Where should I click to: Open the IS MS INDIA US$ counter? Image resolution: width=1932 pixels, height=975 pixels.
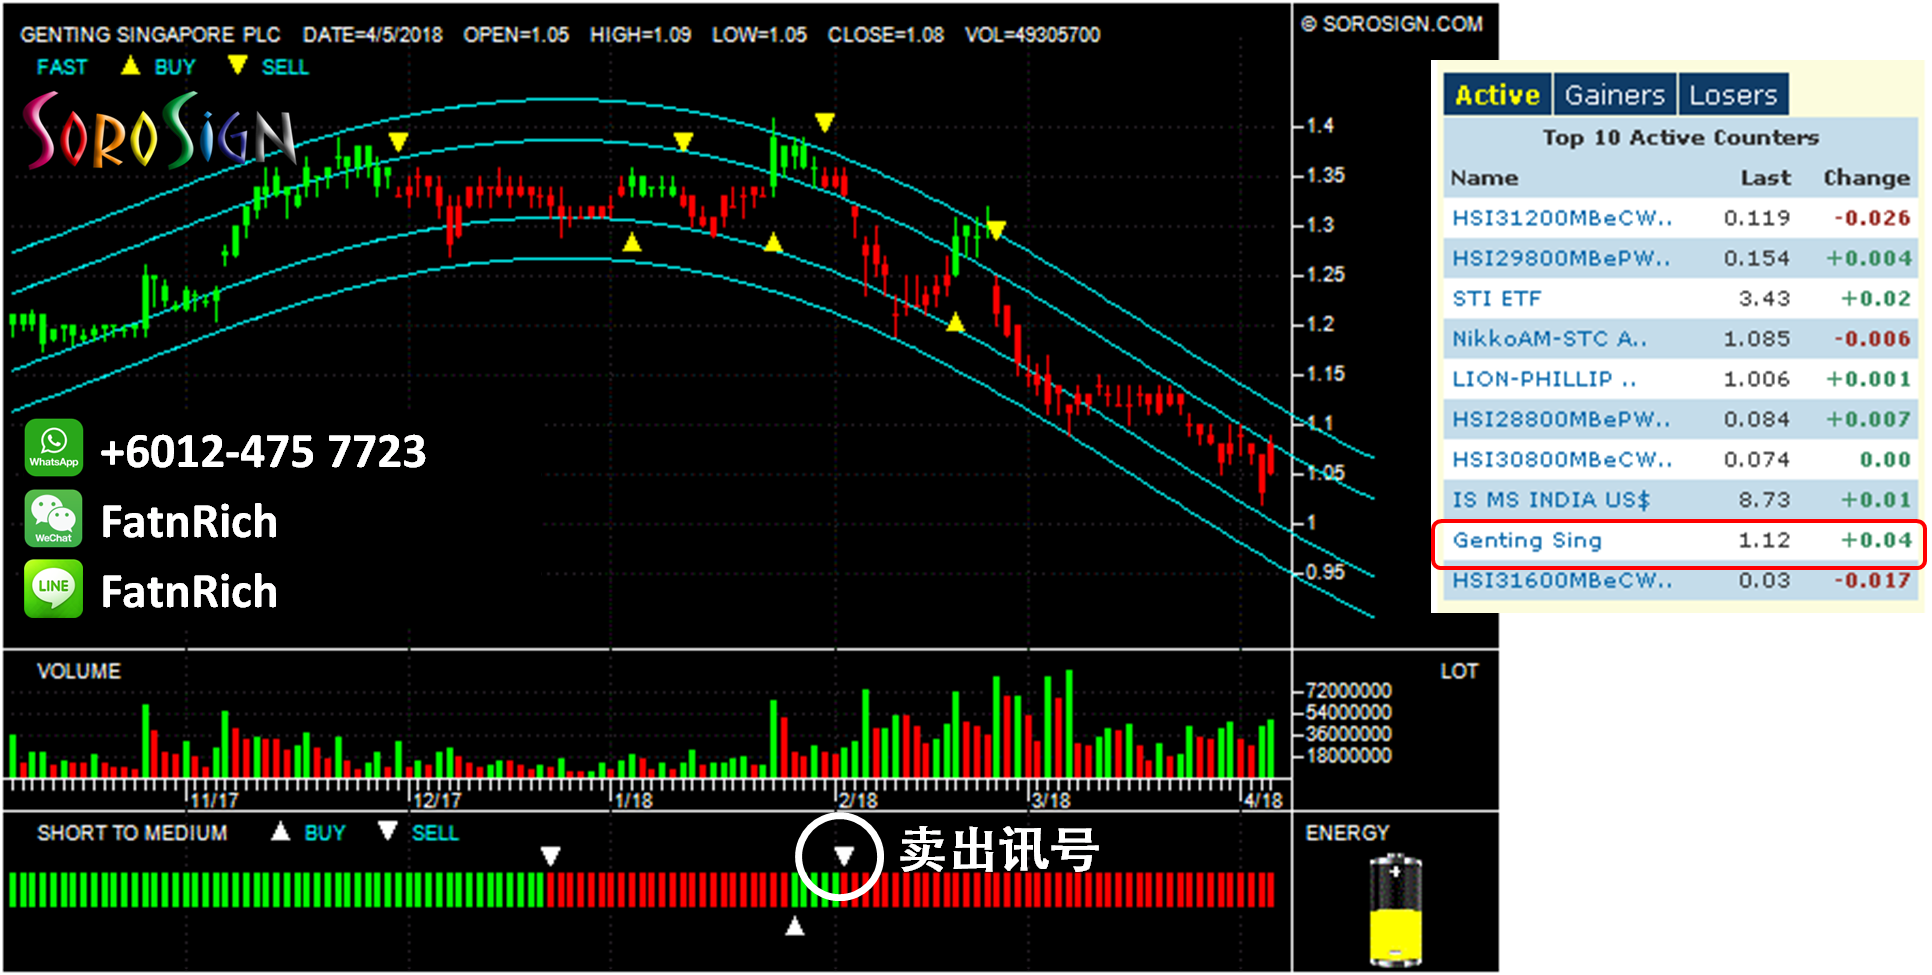tap(1551, 500)
